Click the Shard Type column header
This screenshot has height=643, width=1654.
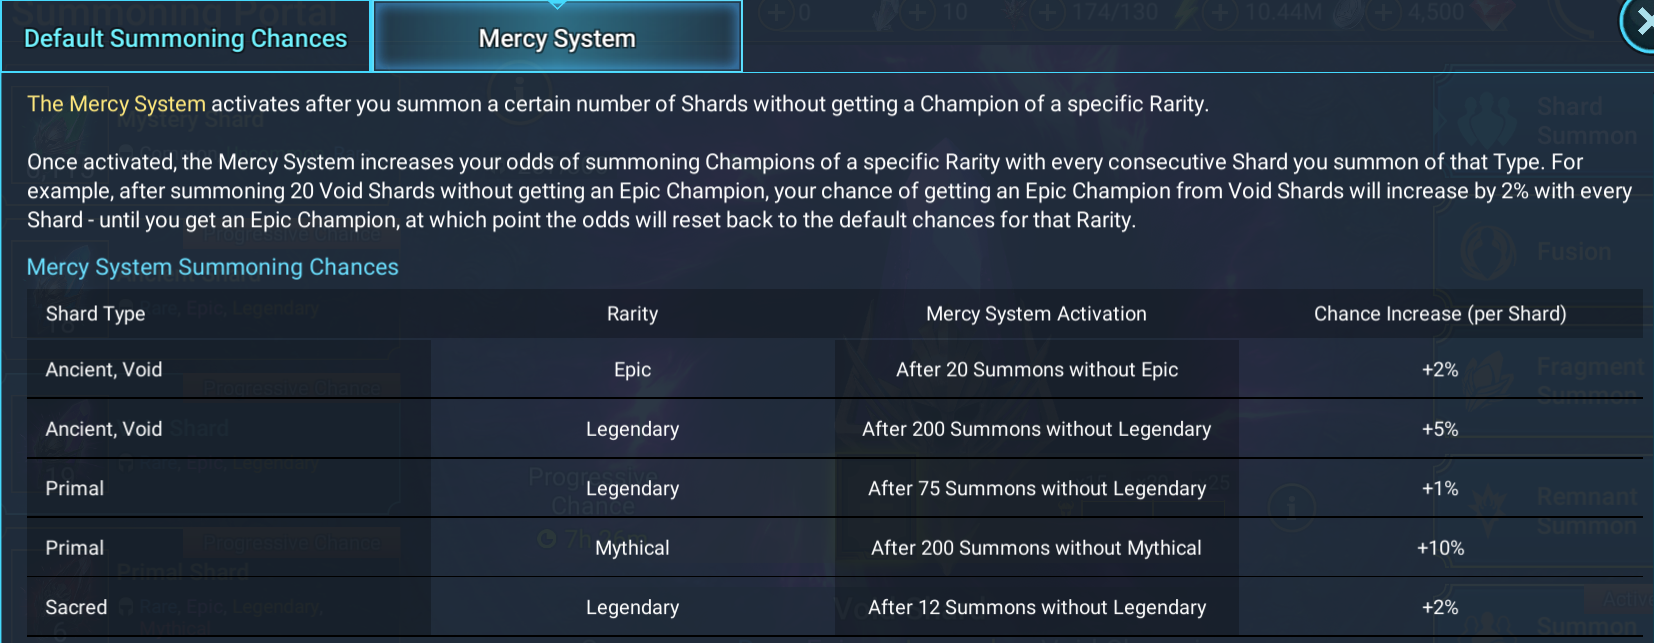click(95, 314)
